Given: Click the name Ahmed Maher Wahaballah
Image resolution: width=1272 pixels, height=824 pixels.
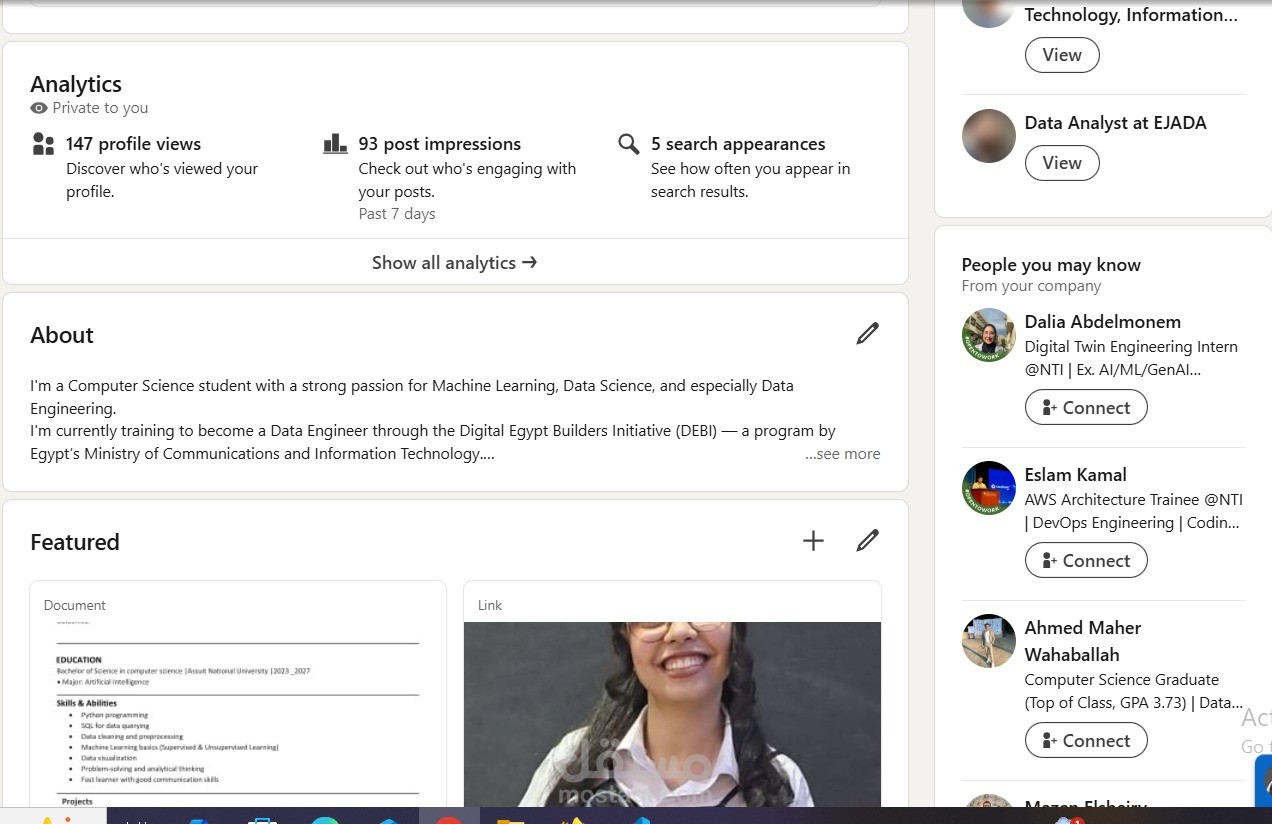Looking at the screenshot, I should [x=1083, y=641].
